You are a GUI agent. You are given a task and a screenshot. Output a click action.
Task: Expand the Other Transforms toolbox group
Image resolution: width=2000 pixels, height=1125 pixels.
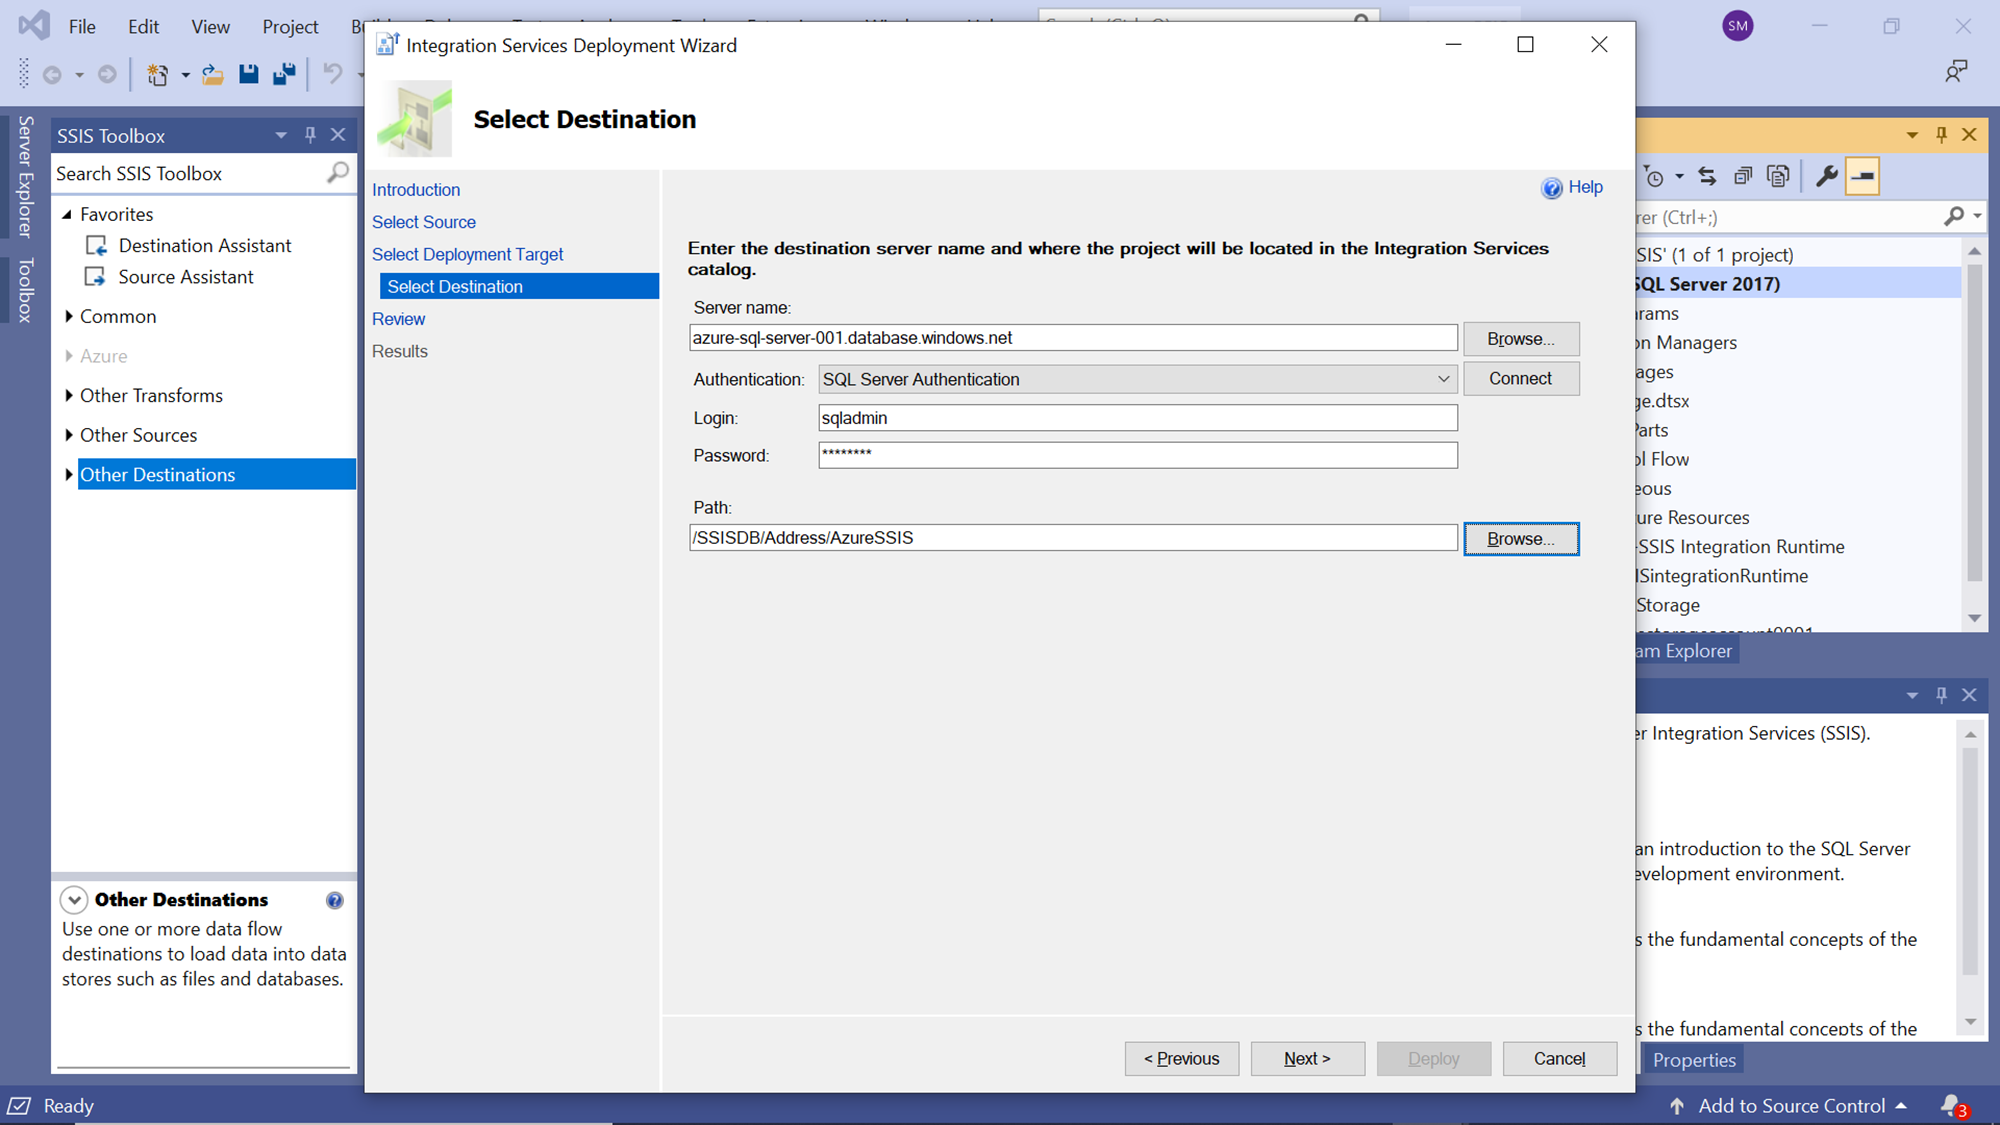pyautogui.click(x=69, y=396)
